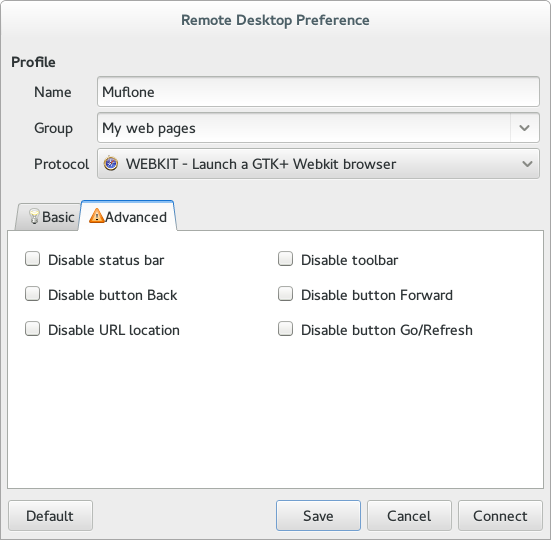
Task: Click the Connect button
Action: [500, 516]
